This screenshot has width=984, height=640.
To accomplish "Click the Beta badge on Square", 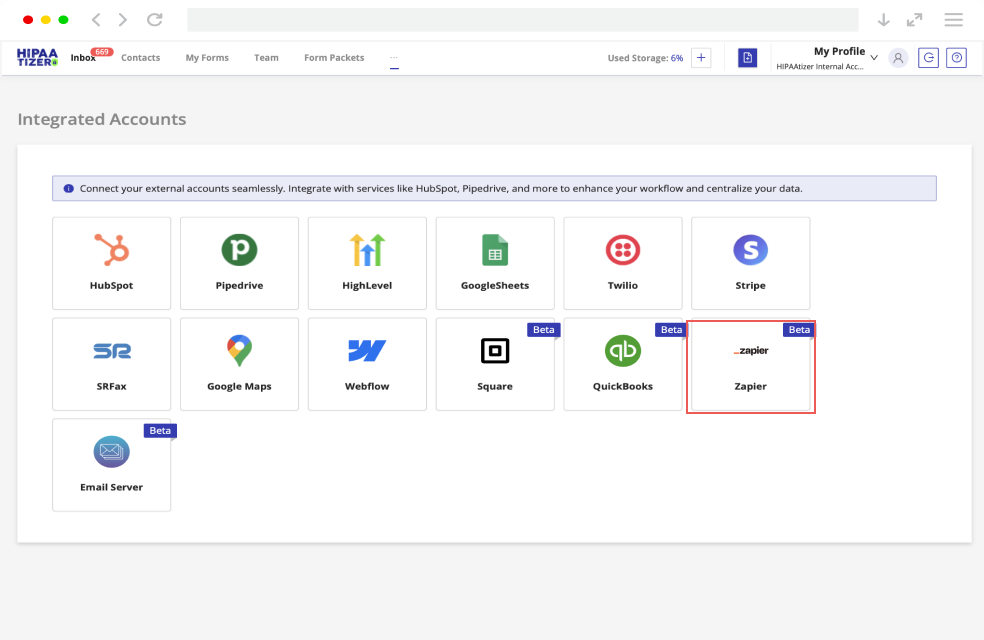I will click(543, 329).
